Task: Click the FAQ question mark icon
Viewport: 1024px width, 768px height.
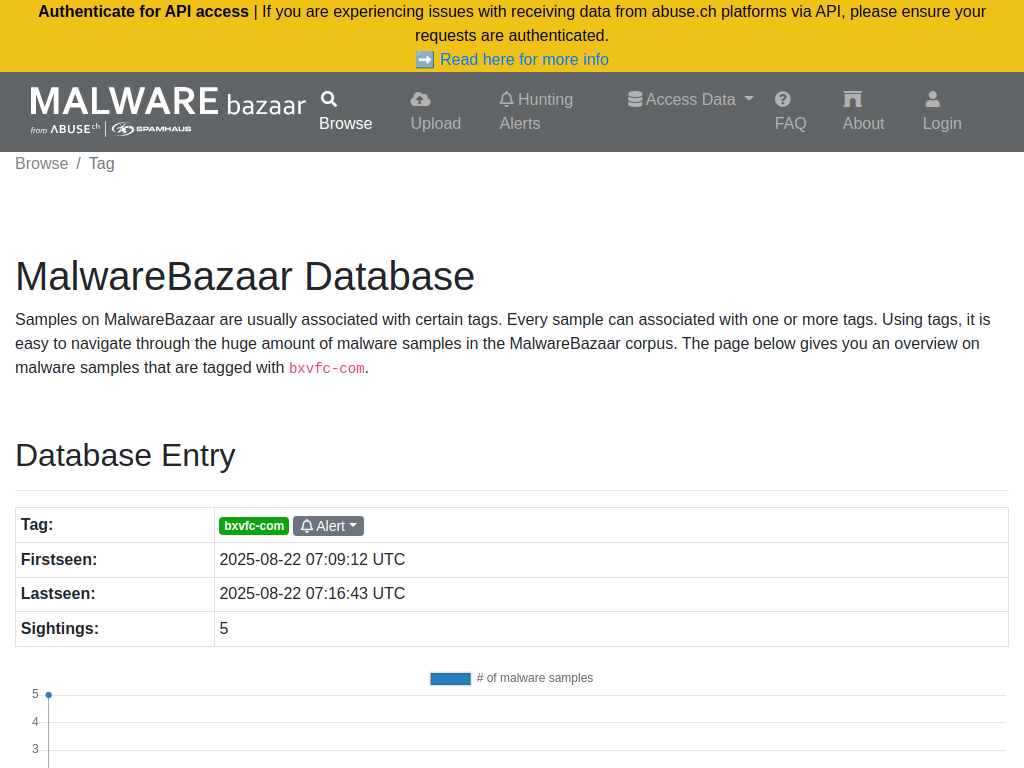Action: click(x=782, y=99)
